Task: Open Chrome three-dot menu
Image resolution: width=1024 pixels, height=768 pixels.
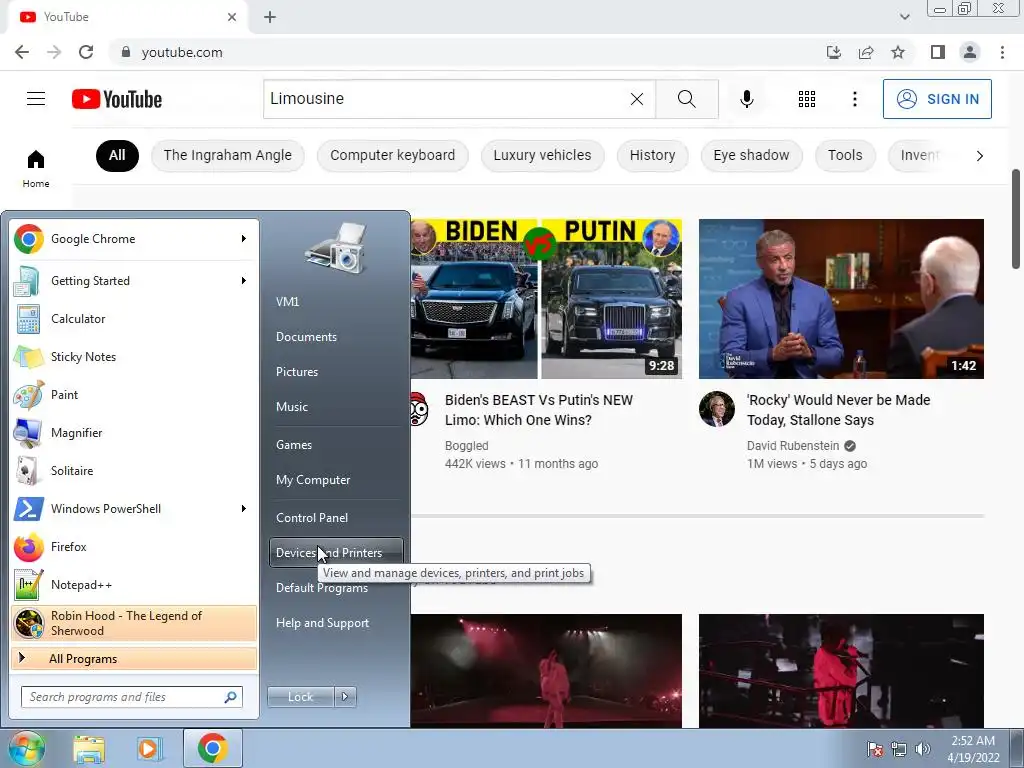Action: click(x=1002, y=52)
